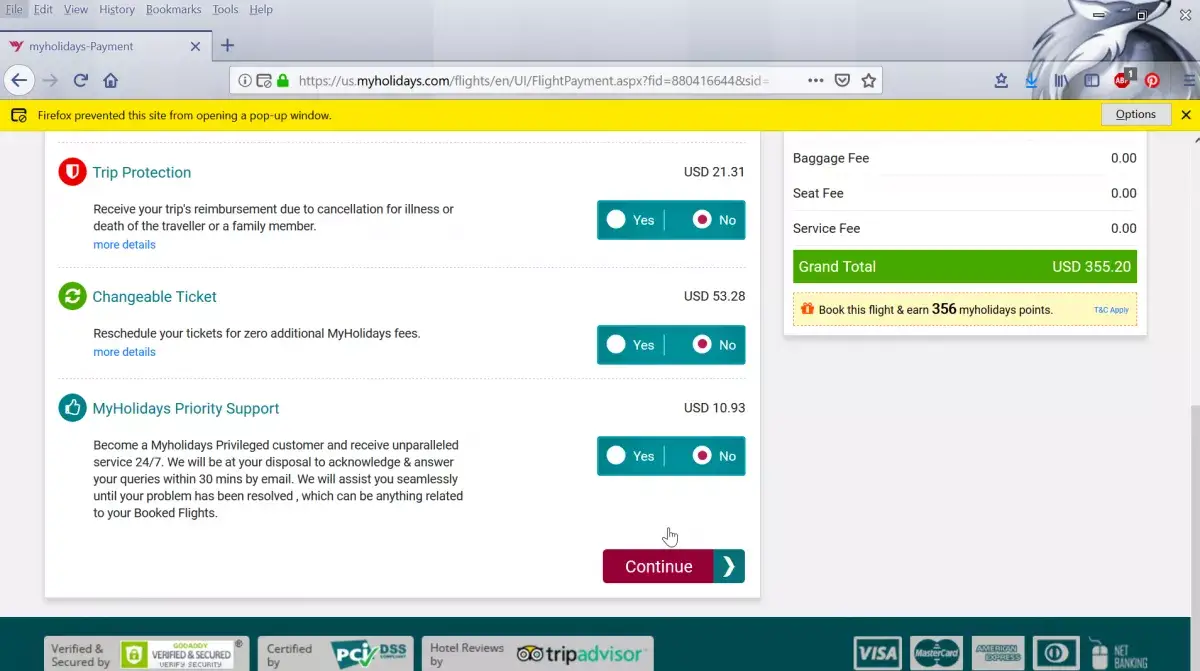Click the Priority Support thumbs-up icon
Screen dimensions: 1200x671
72,408
